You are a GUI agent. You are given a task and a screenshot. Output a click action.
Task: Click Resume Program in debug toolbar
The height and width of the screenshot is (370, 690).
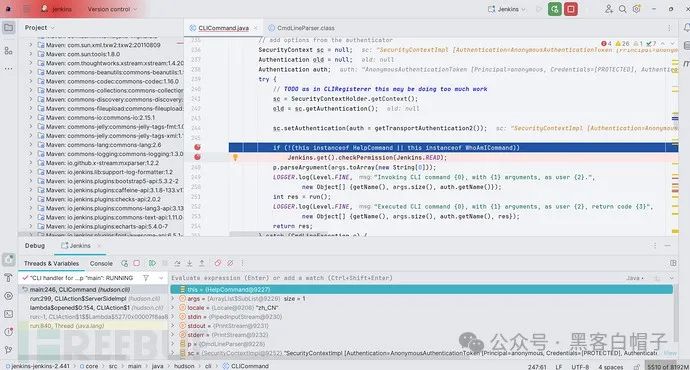(x=152, y=263)
